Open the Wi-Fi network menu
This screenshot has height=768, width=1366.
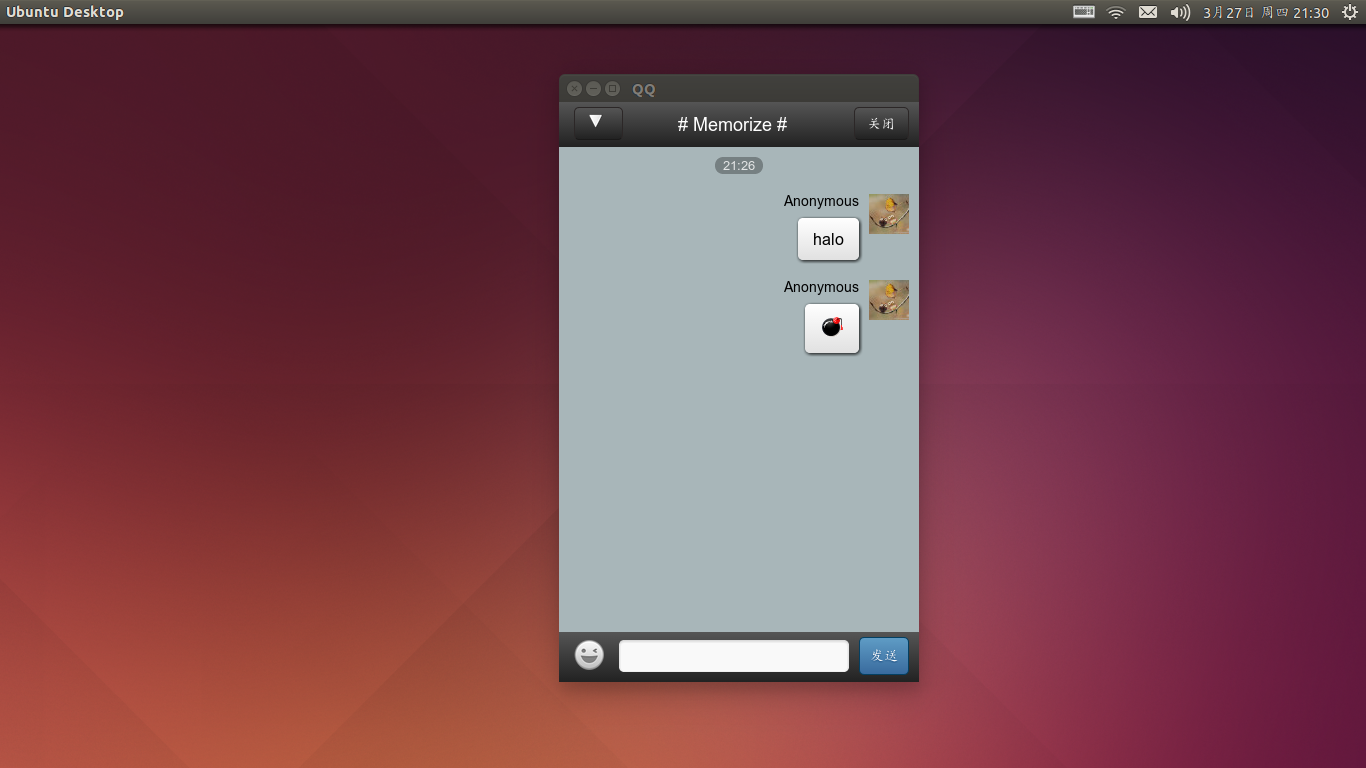[x=1116, y=12]
